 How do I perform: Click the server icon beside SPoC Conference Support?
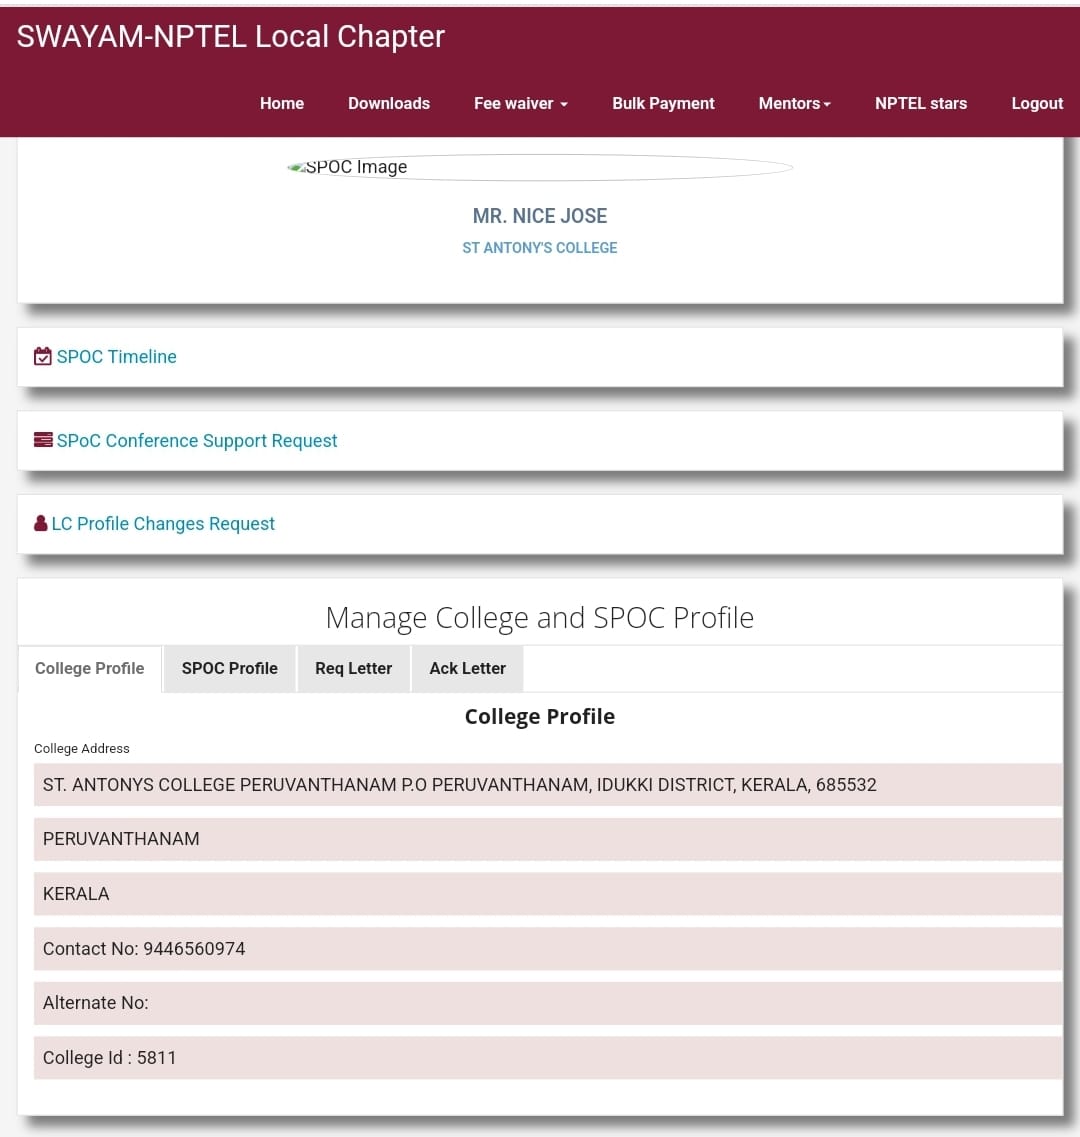pos(43,440)
